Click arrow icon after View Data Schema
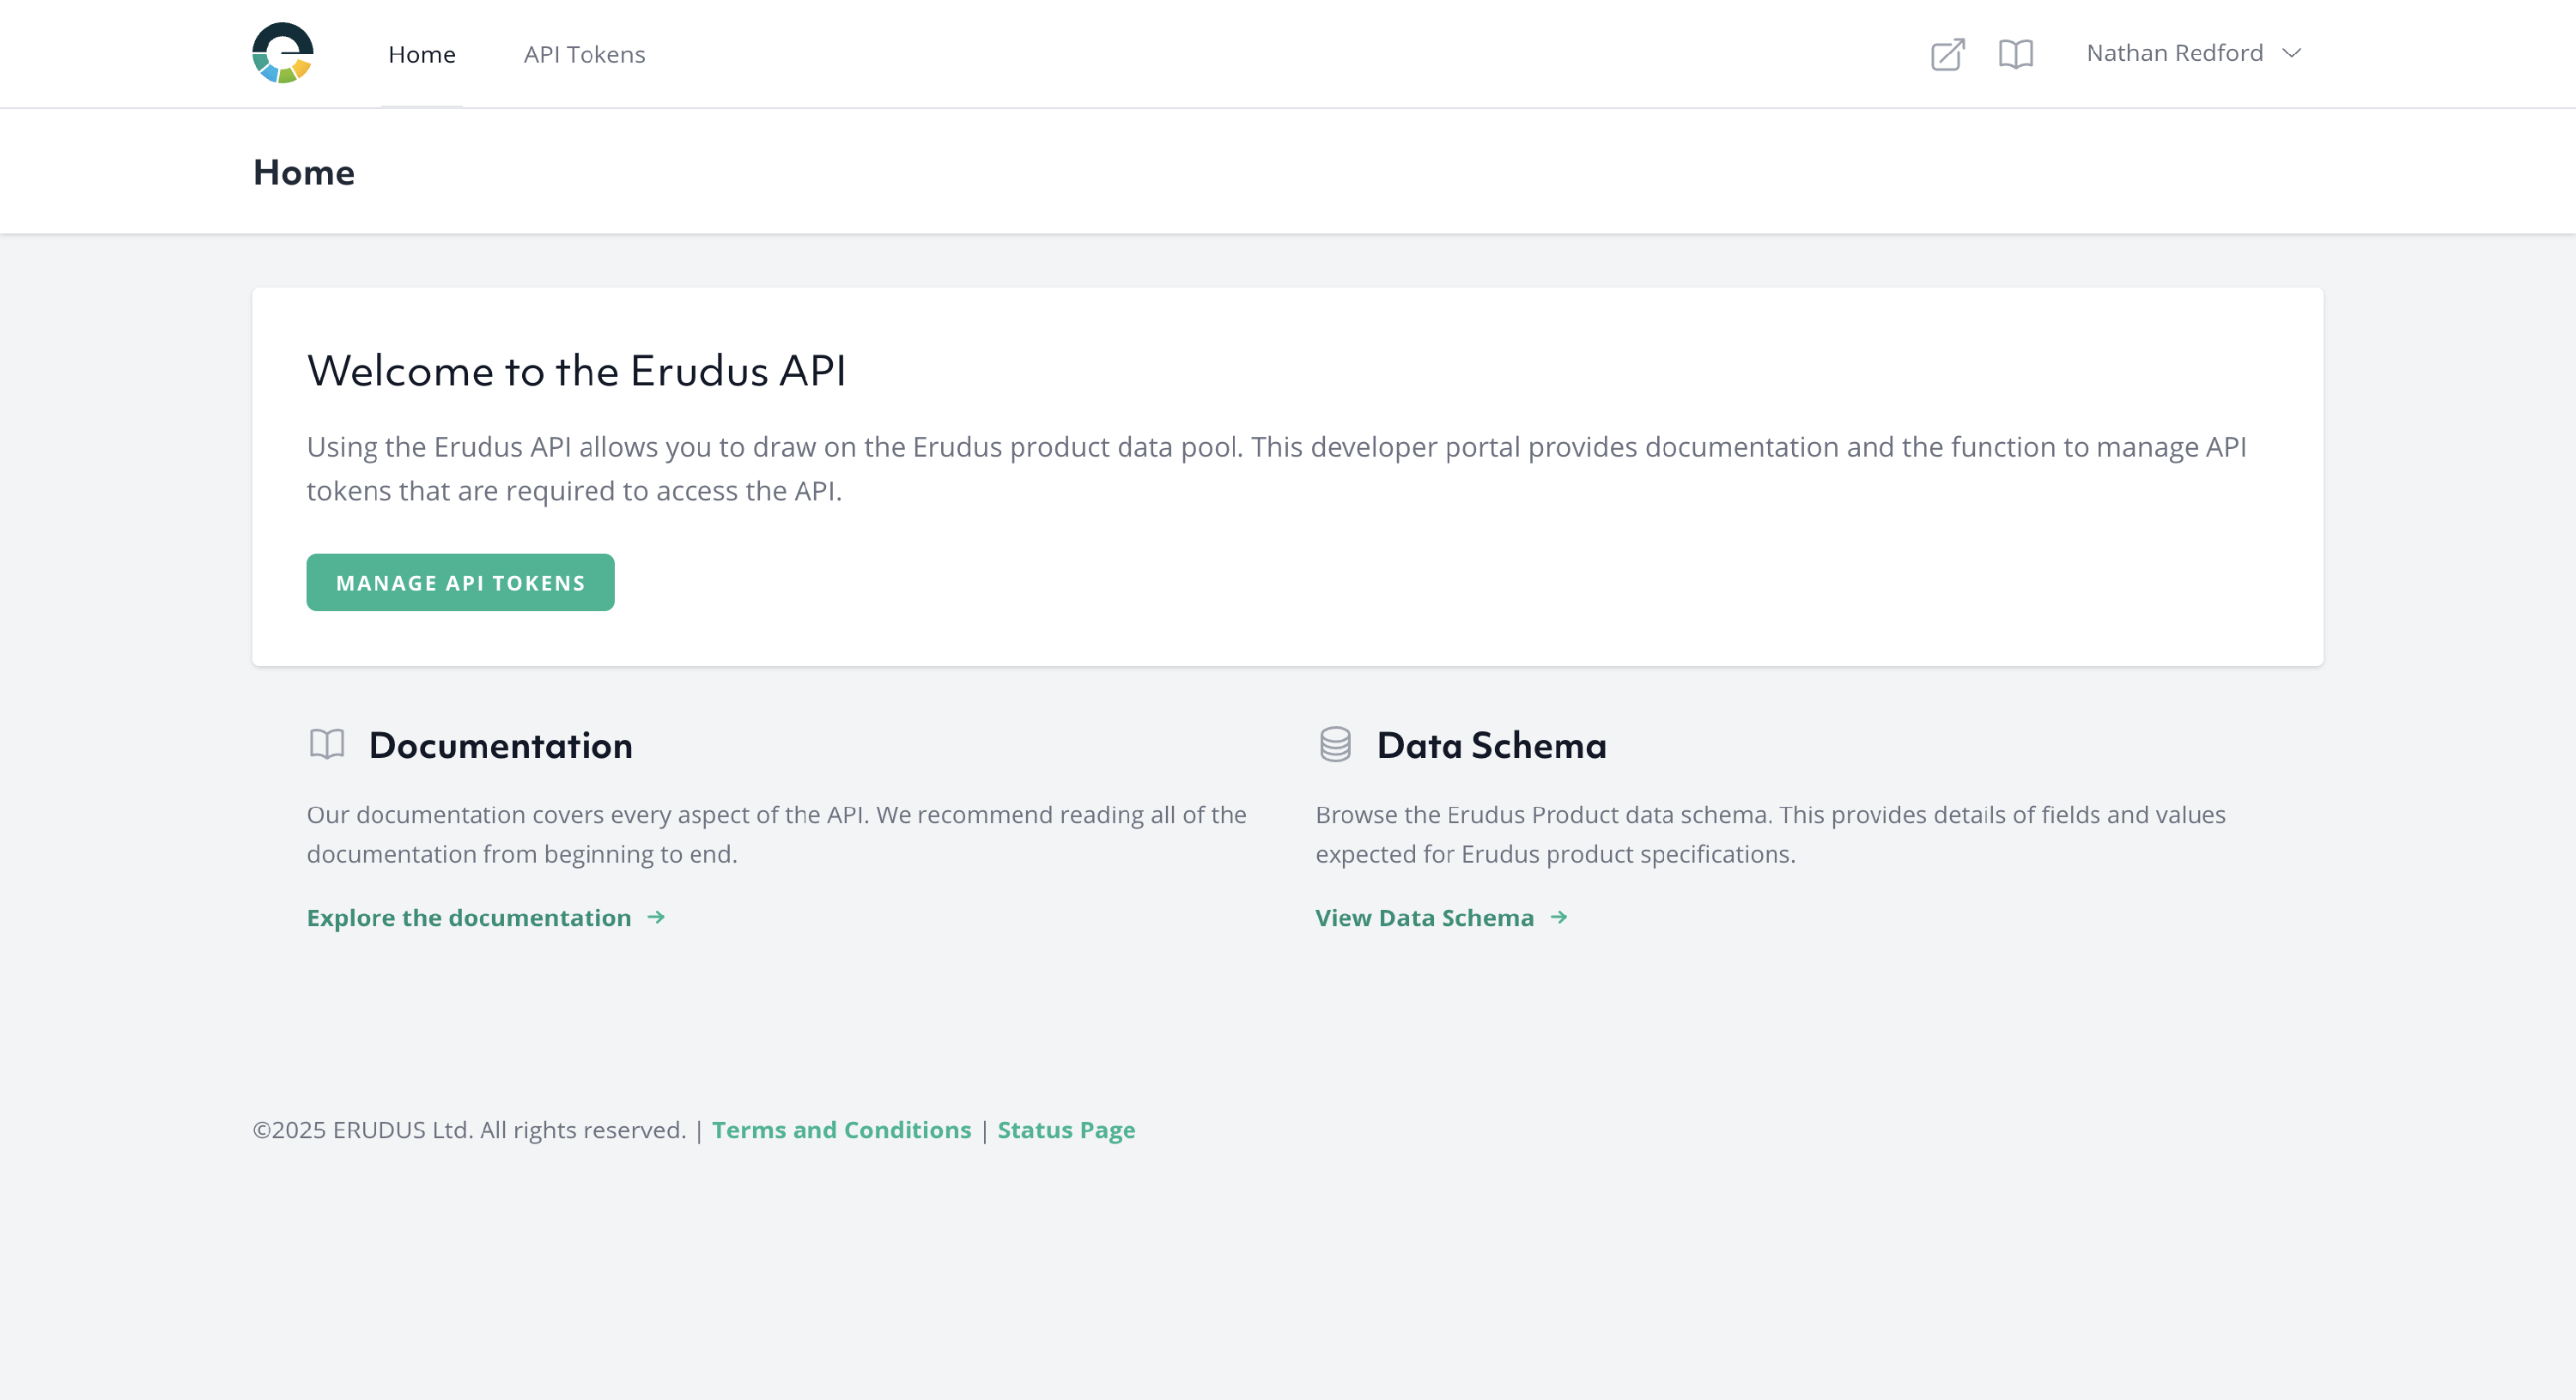Screen dimensions: 2576x1400 [1558, 917]
